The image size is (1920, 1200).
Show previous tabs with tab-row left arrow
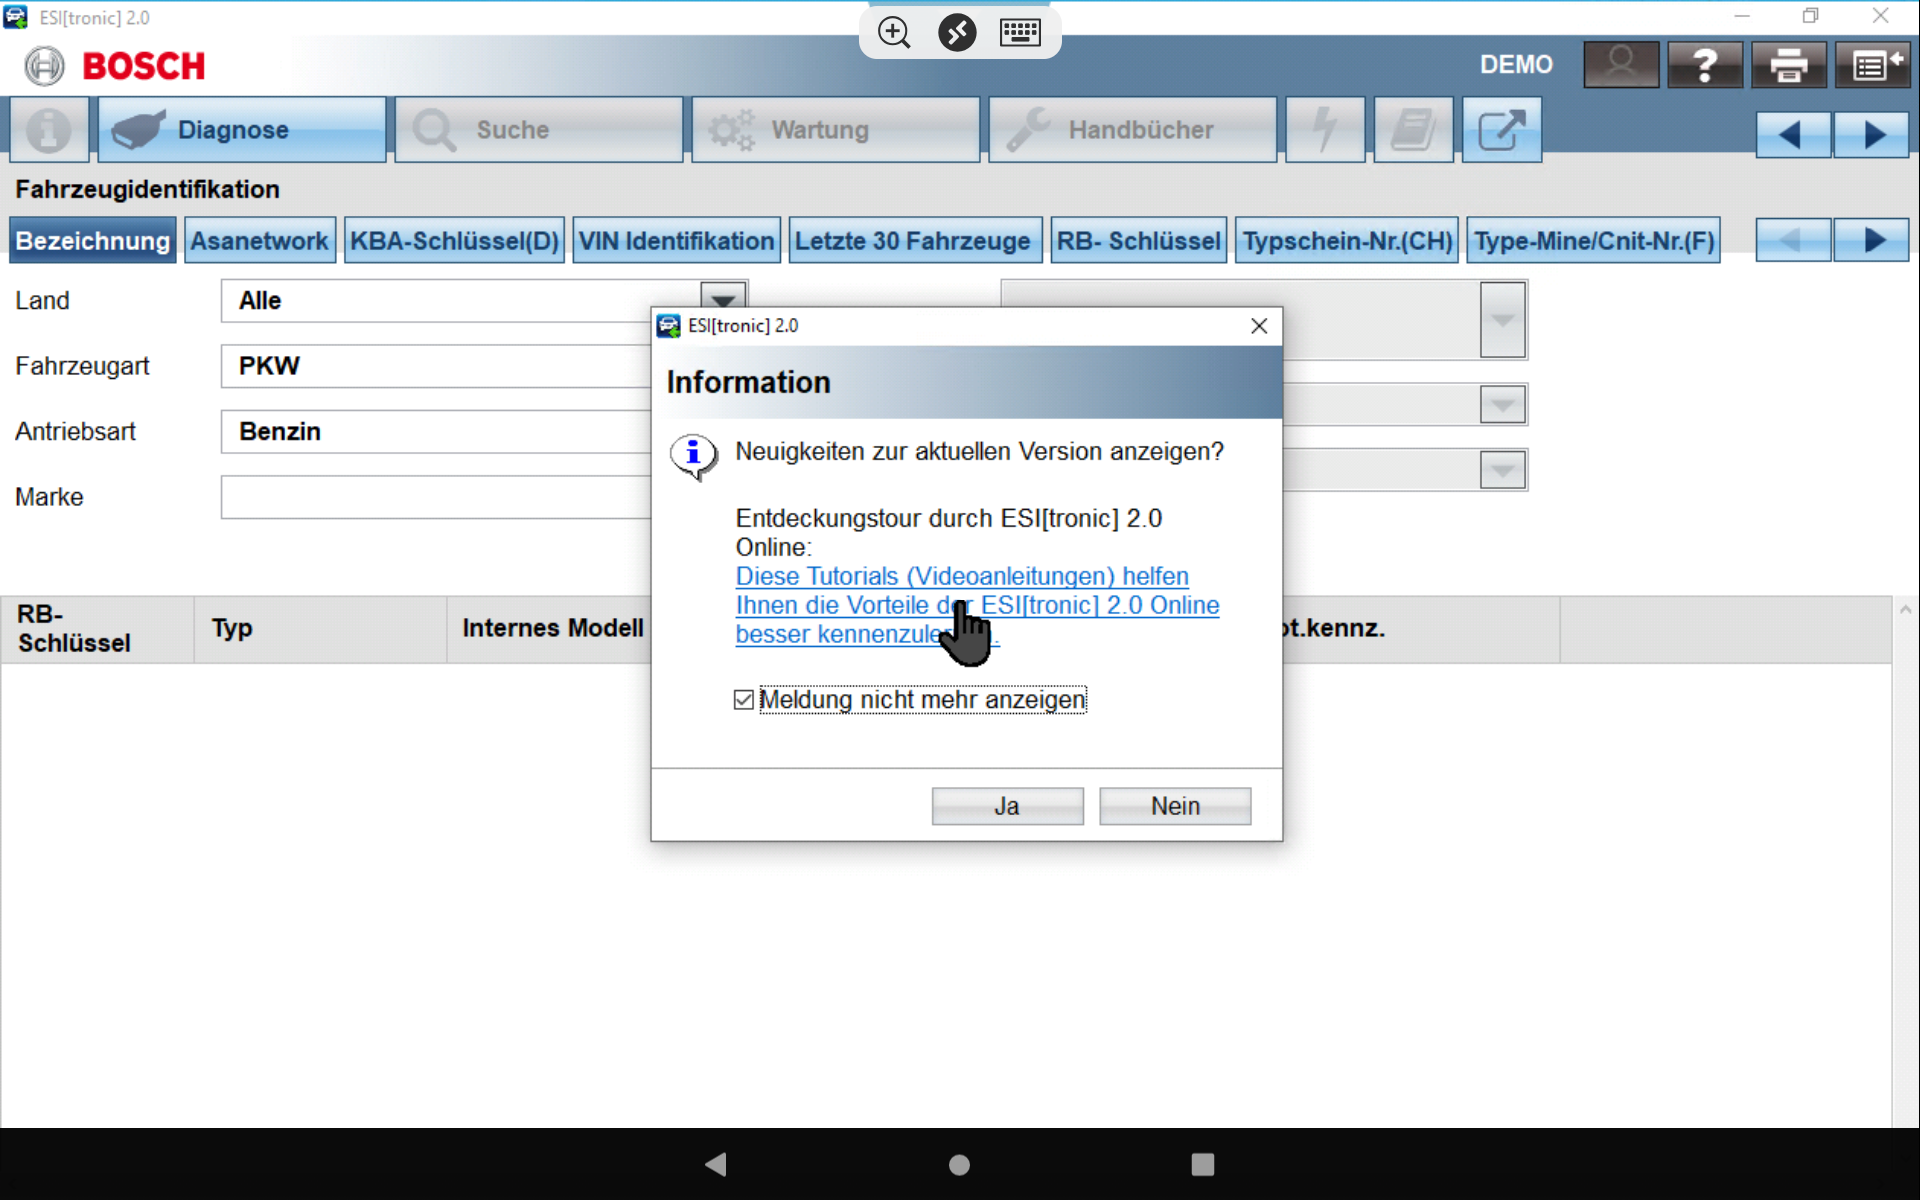pyautogui.click(x=1793, y=241)
